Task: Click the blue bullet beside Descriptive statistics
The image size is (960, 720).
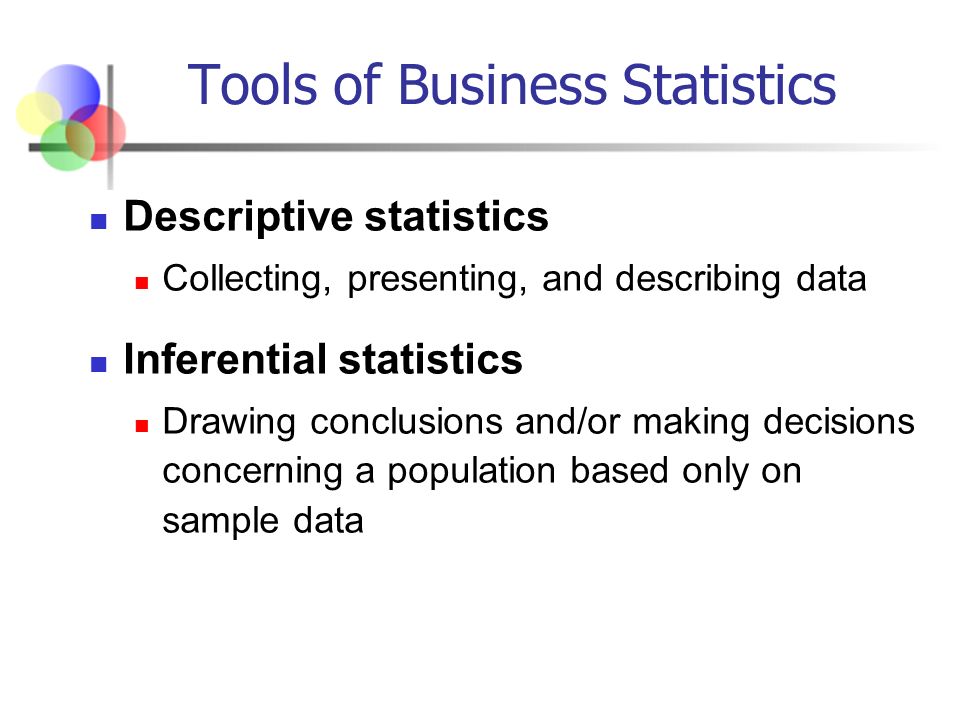Action: pyautogui.click(x=99, y=220)
